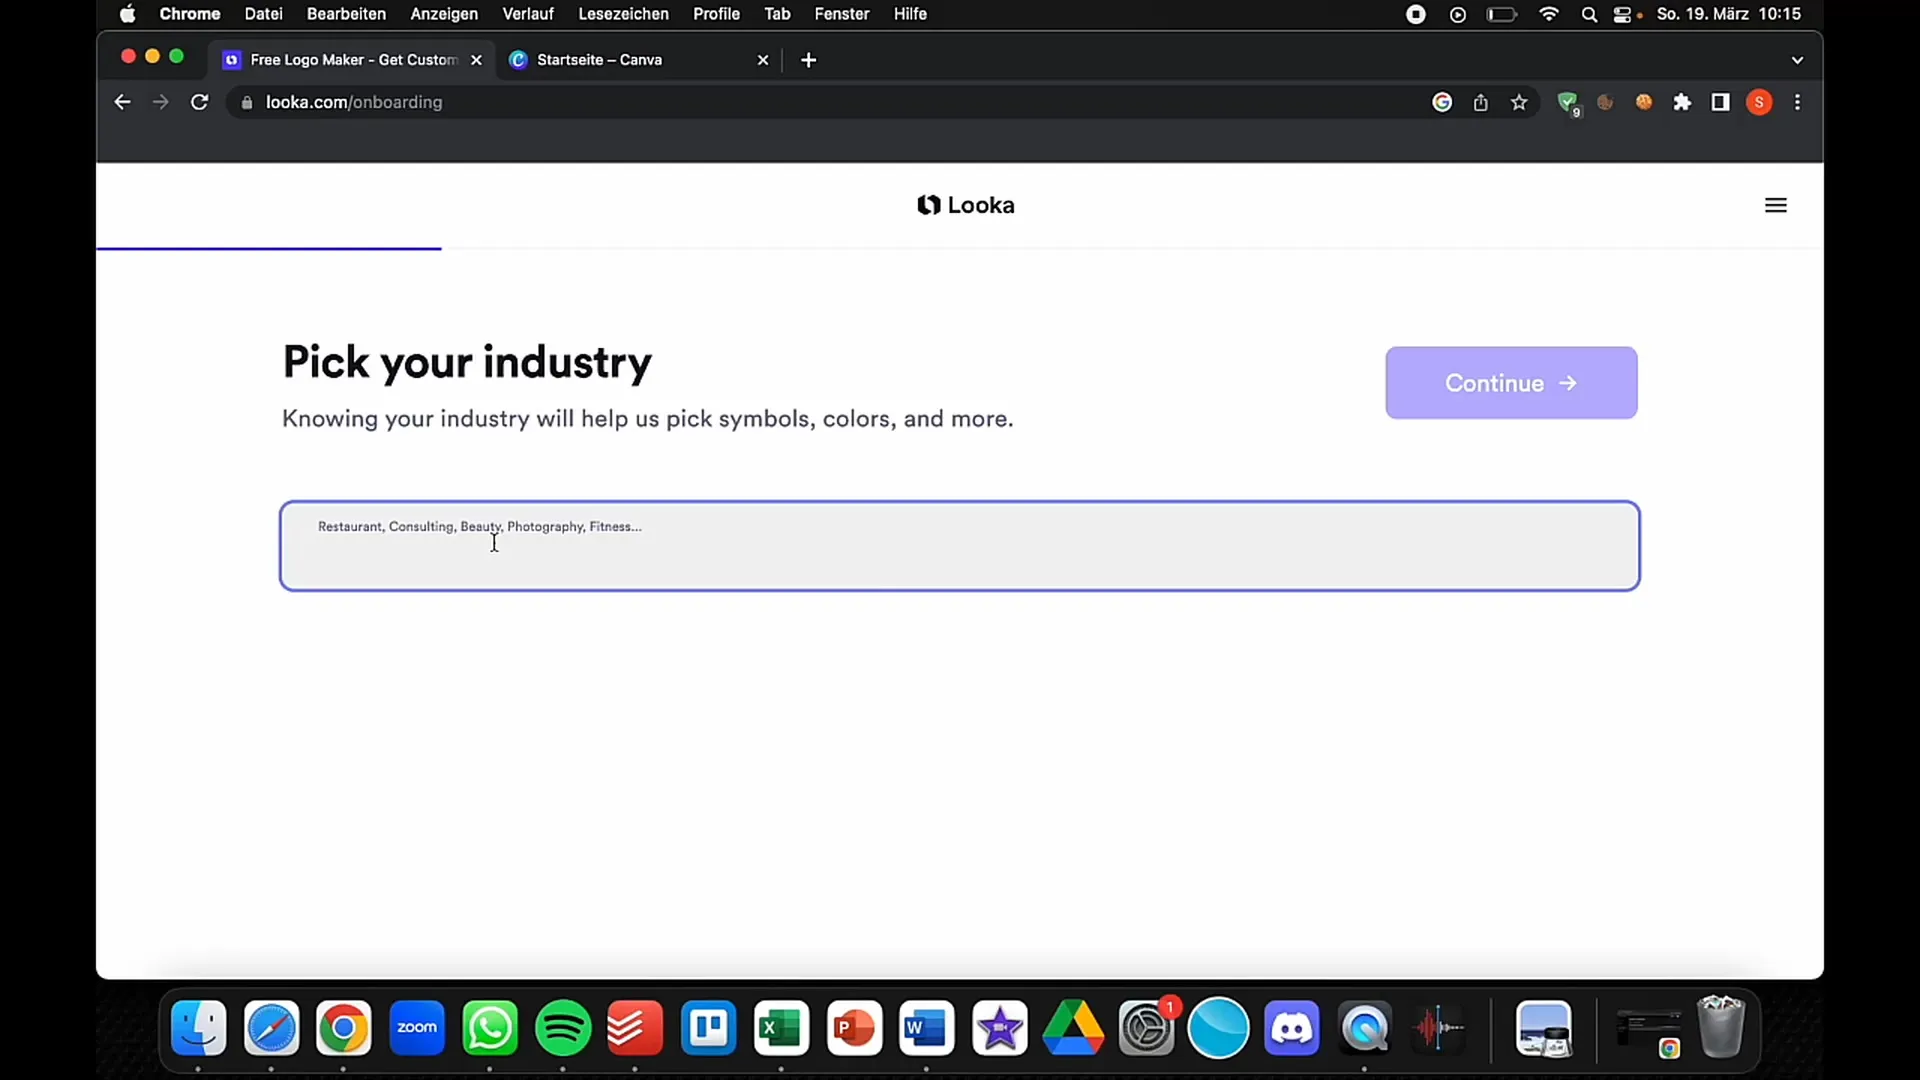Click the Looka logo
1920x1080 pixels.
point(966,205)
